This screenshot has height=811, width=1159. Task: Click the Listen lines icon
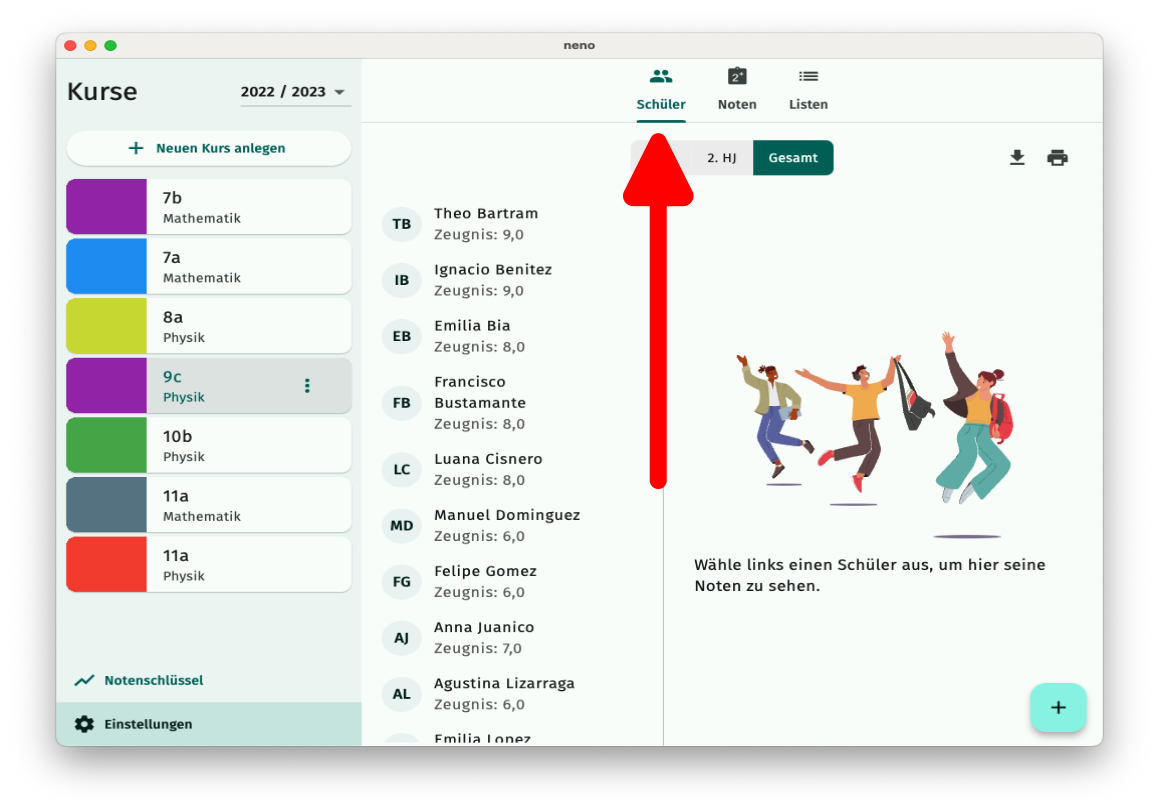click(x=808, y=76)
